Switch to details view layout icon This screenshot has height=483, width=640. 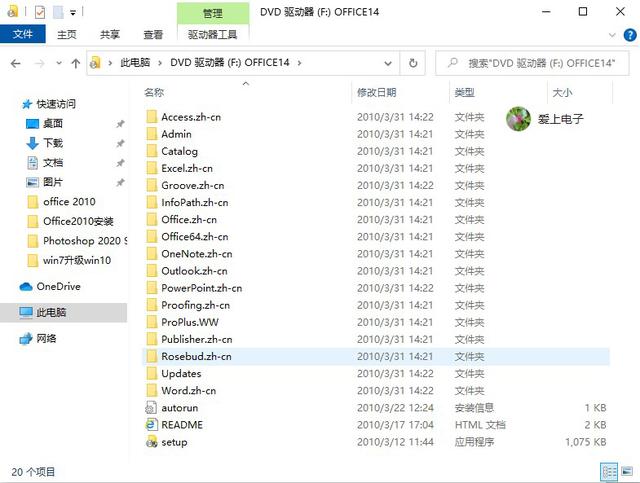(609, 472)
